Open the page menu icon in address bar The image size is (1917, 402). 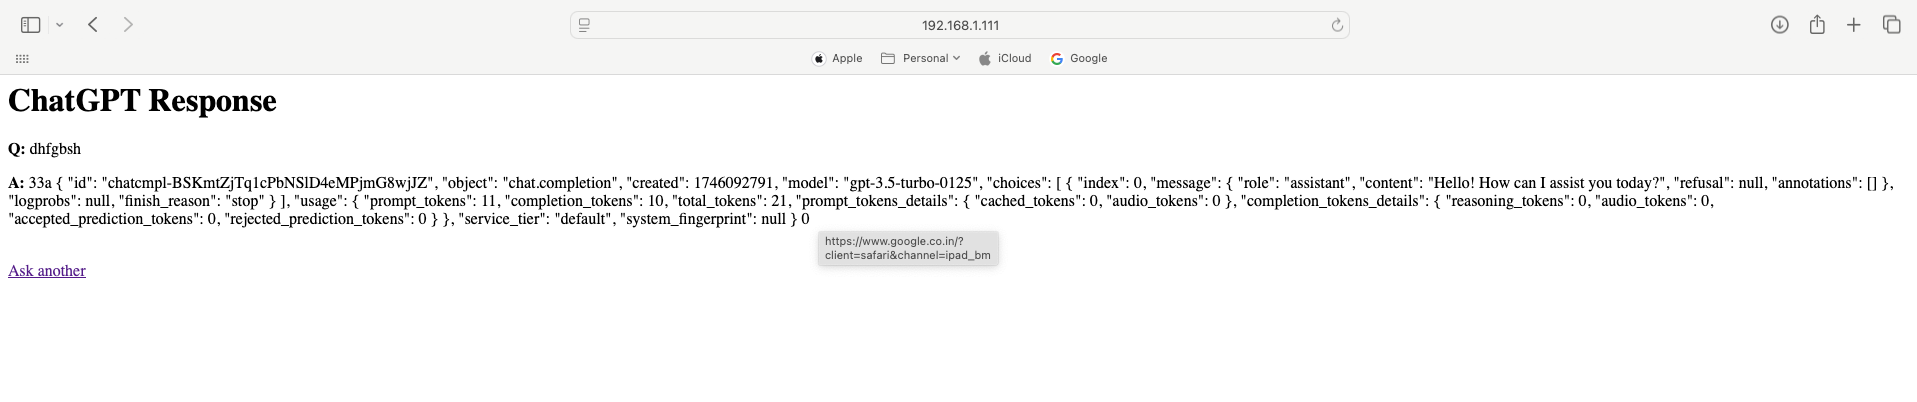point(585,25)
